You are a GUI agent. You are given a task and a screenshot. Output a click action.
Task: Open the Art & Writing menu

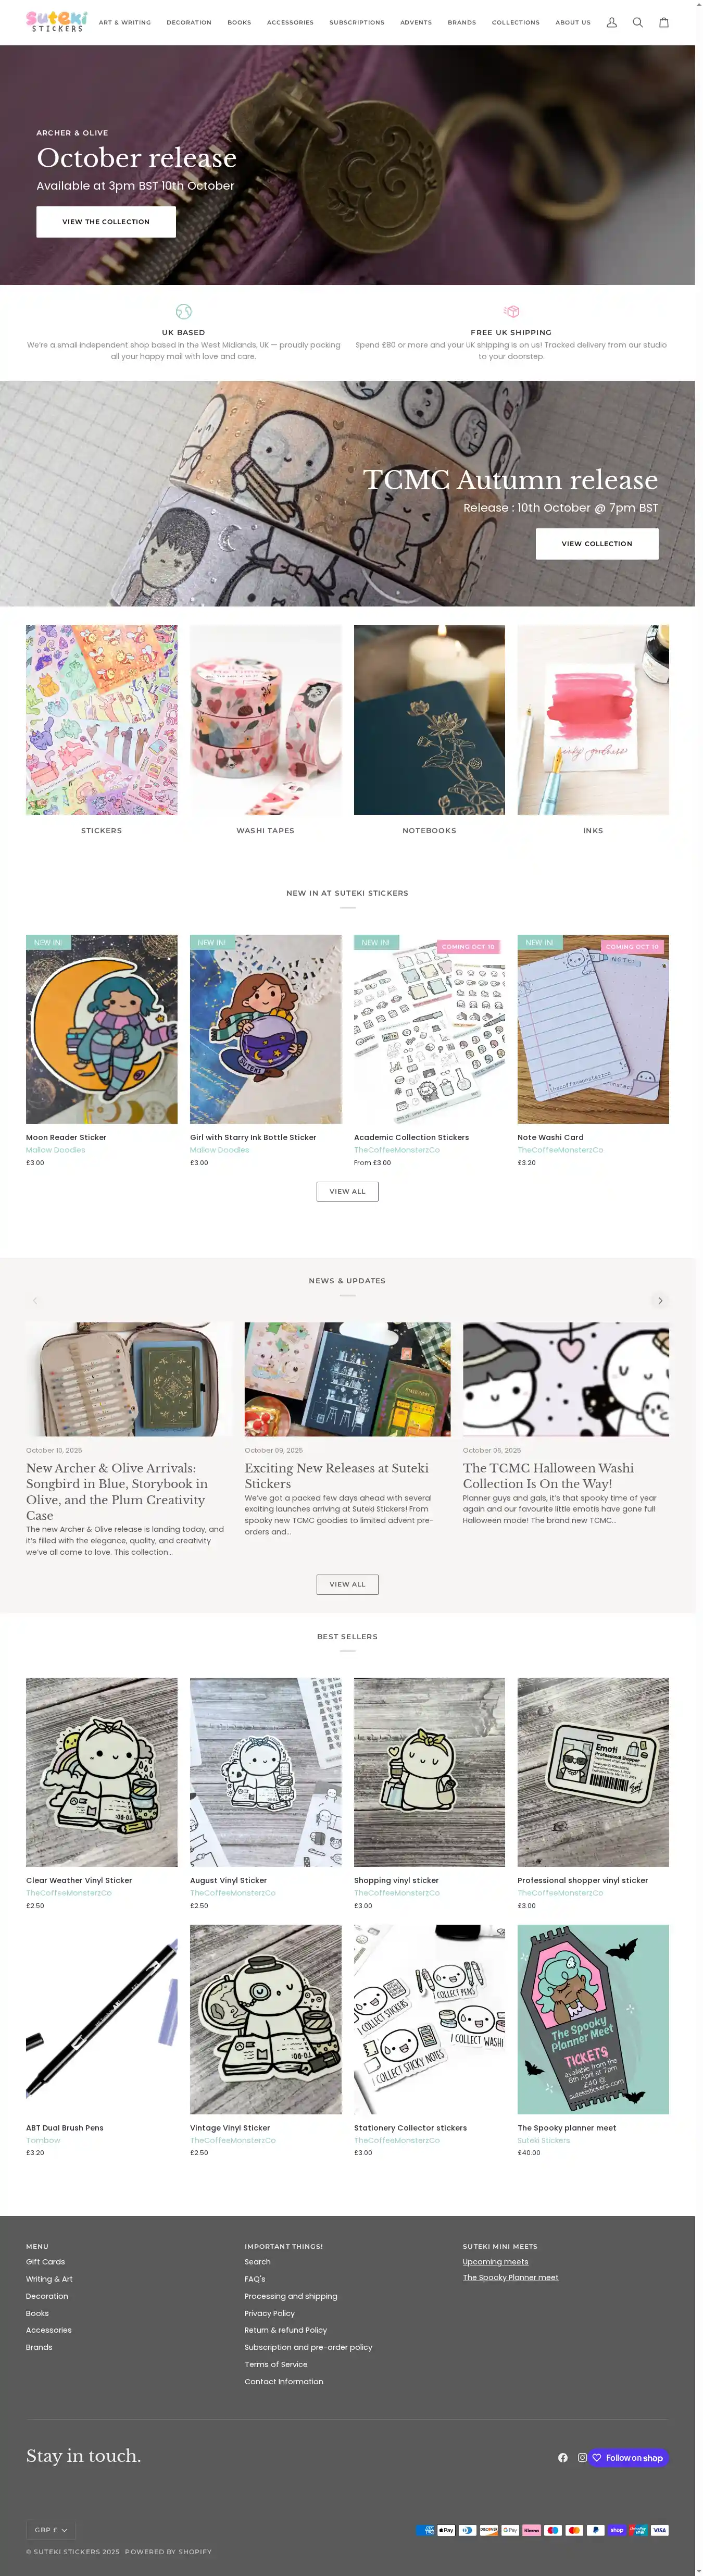tap(125, 22)
